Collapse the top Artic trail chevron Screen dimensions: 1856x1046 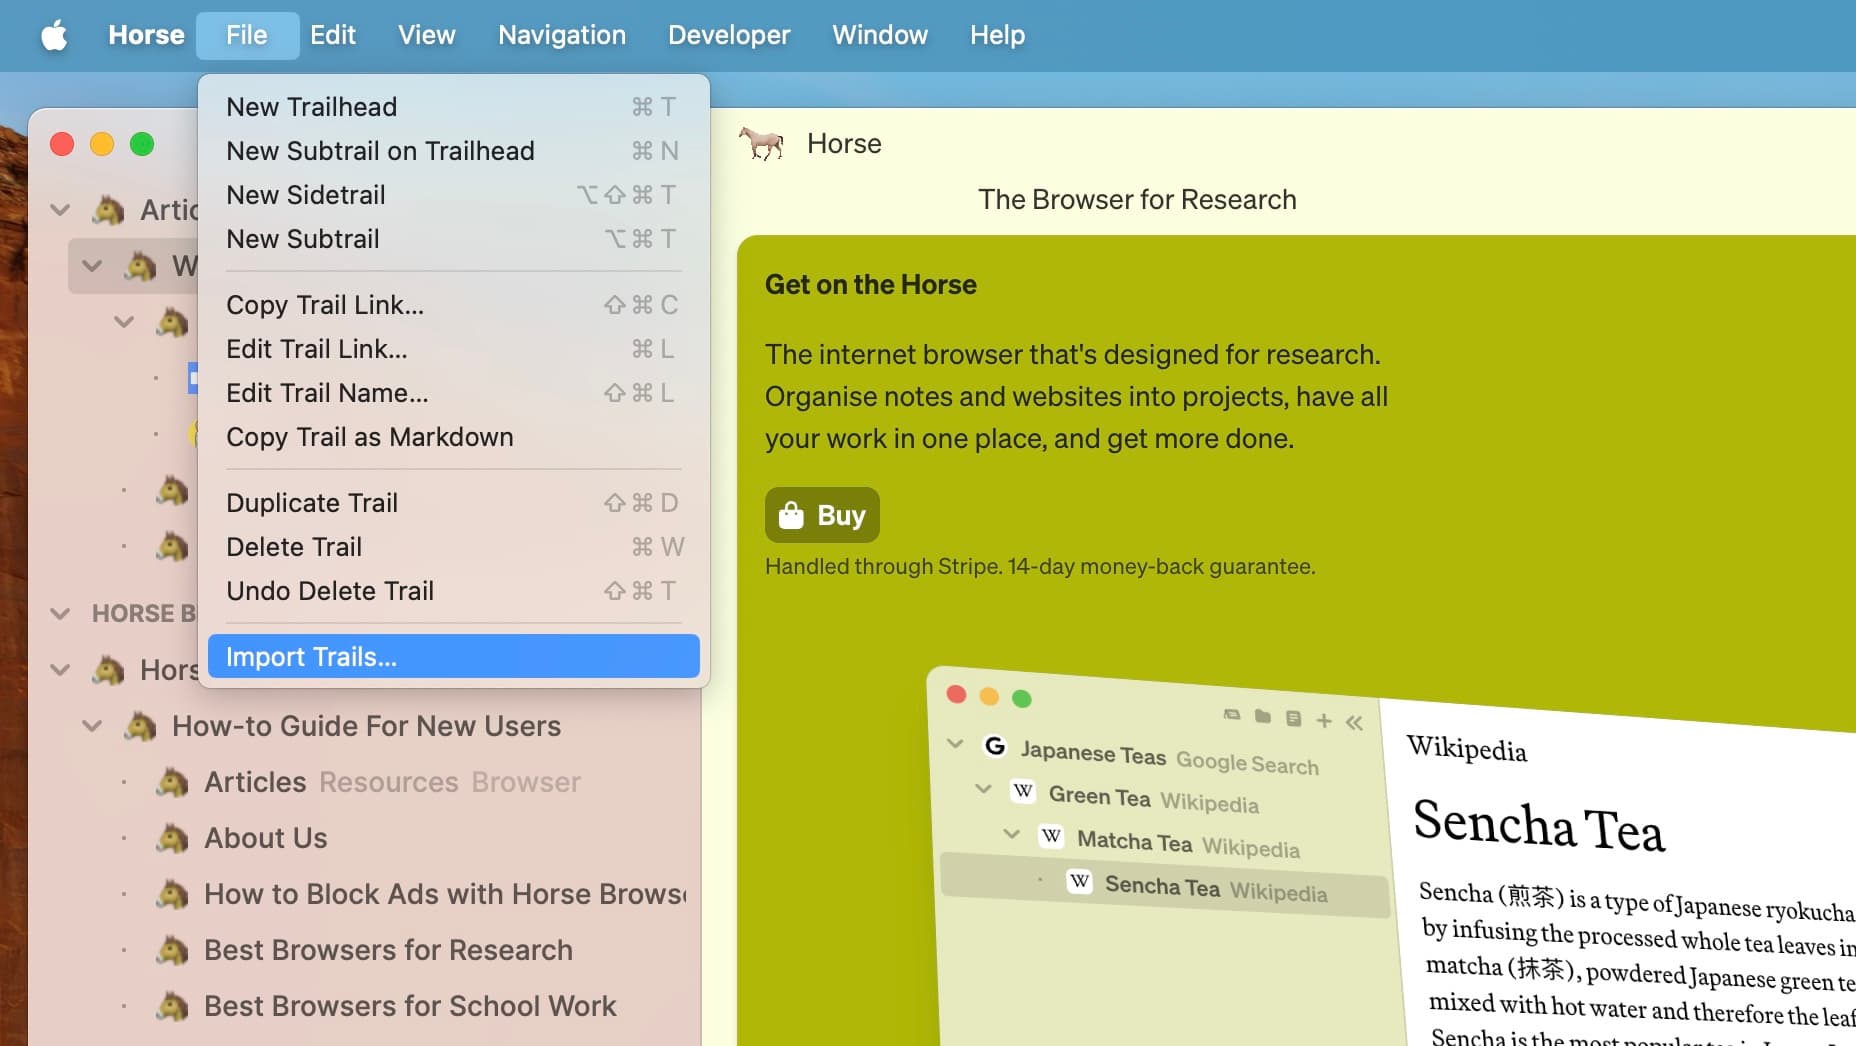pos(60,210)
